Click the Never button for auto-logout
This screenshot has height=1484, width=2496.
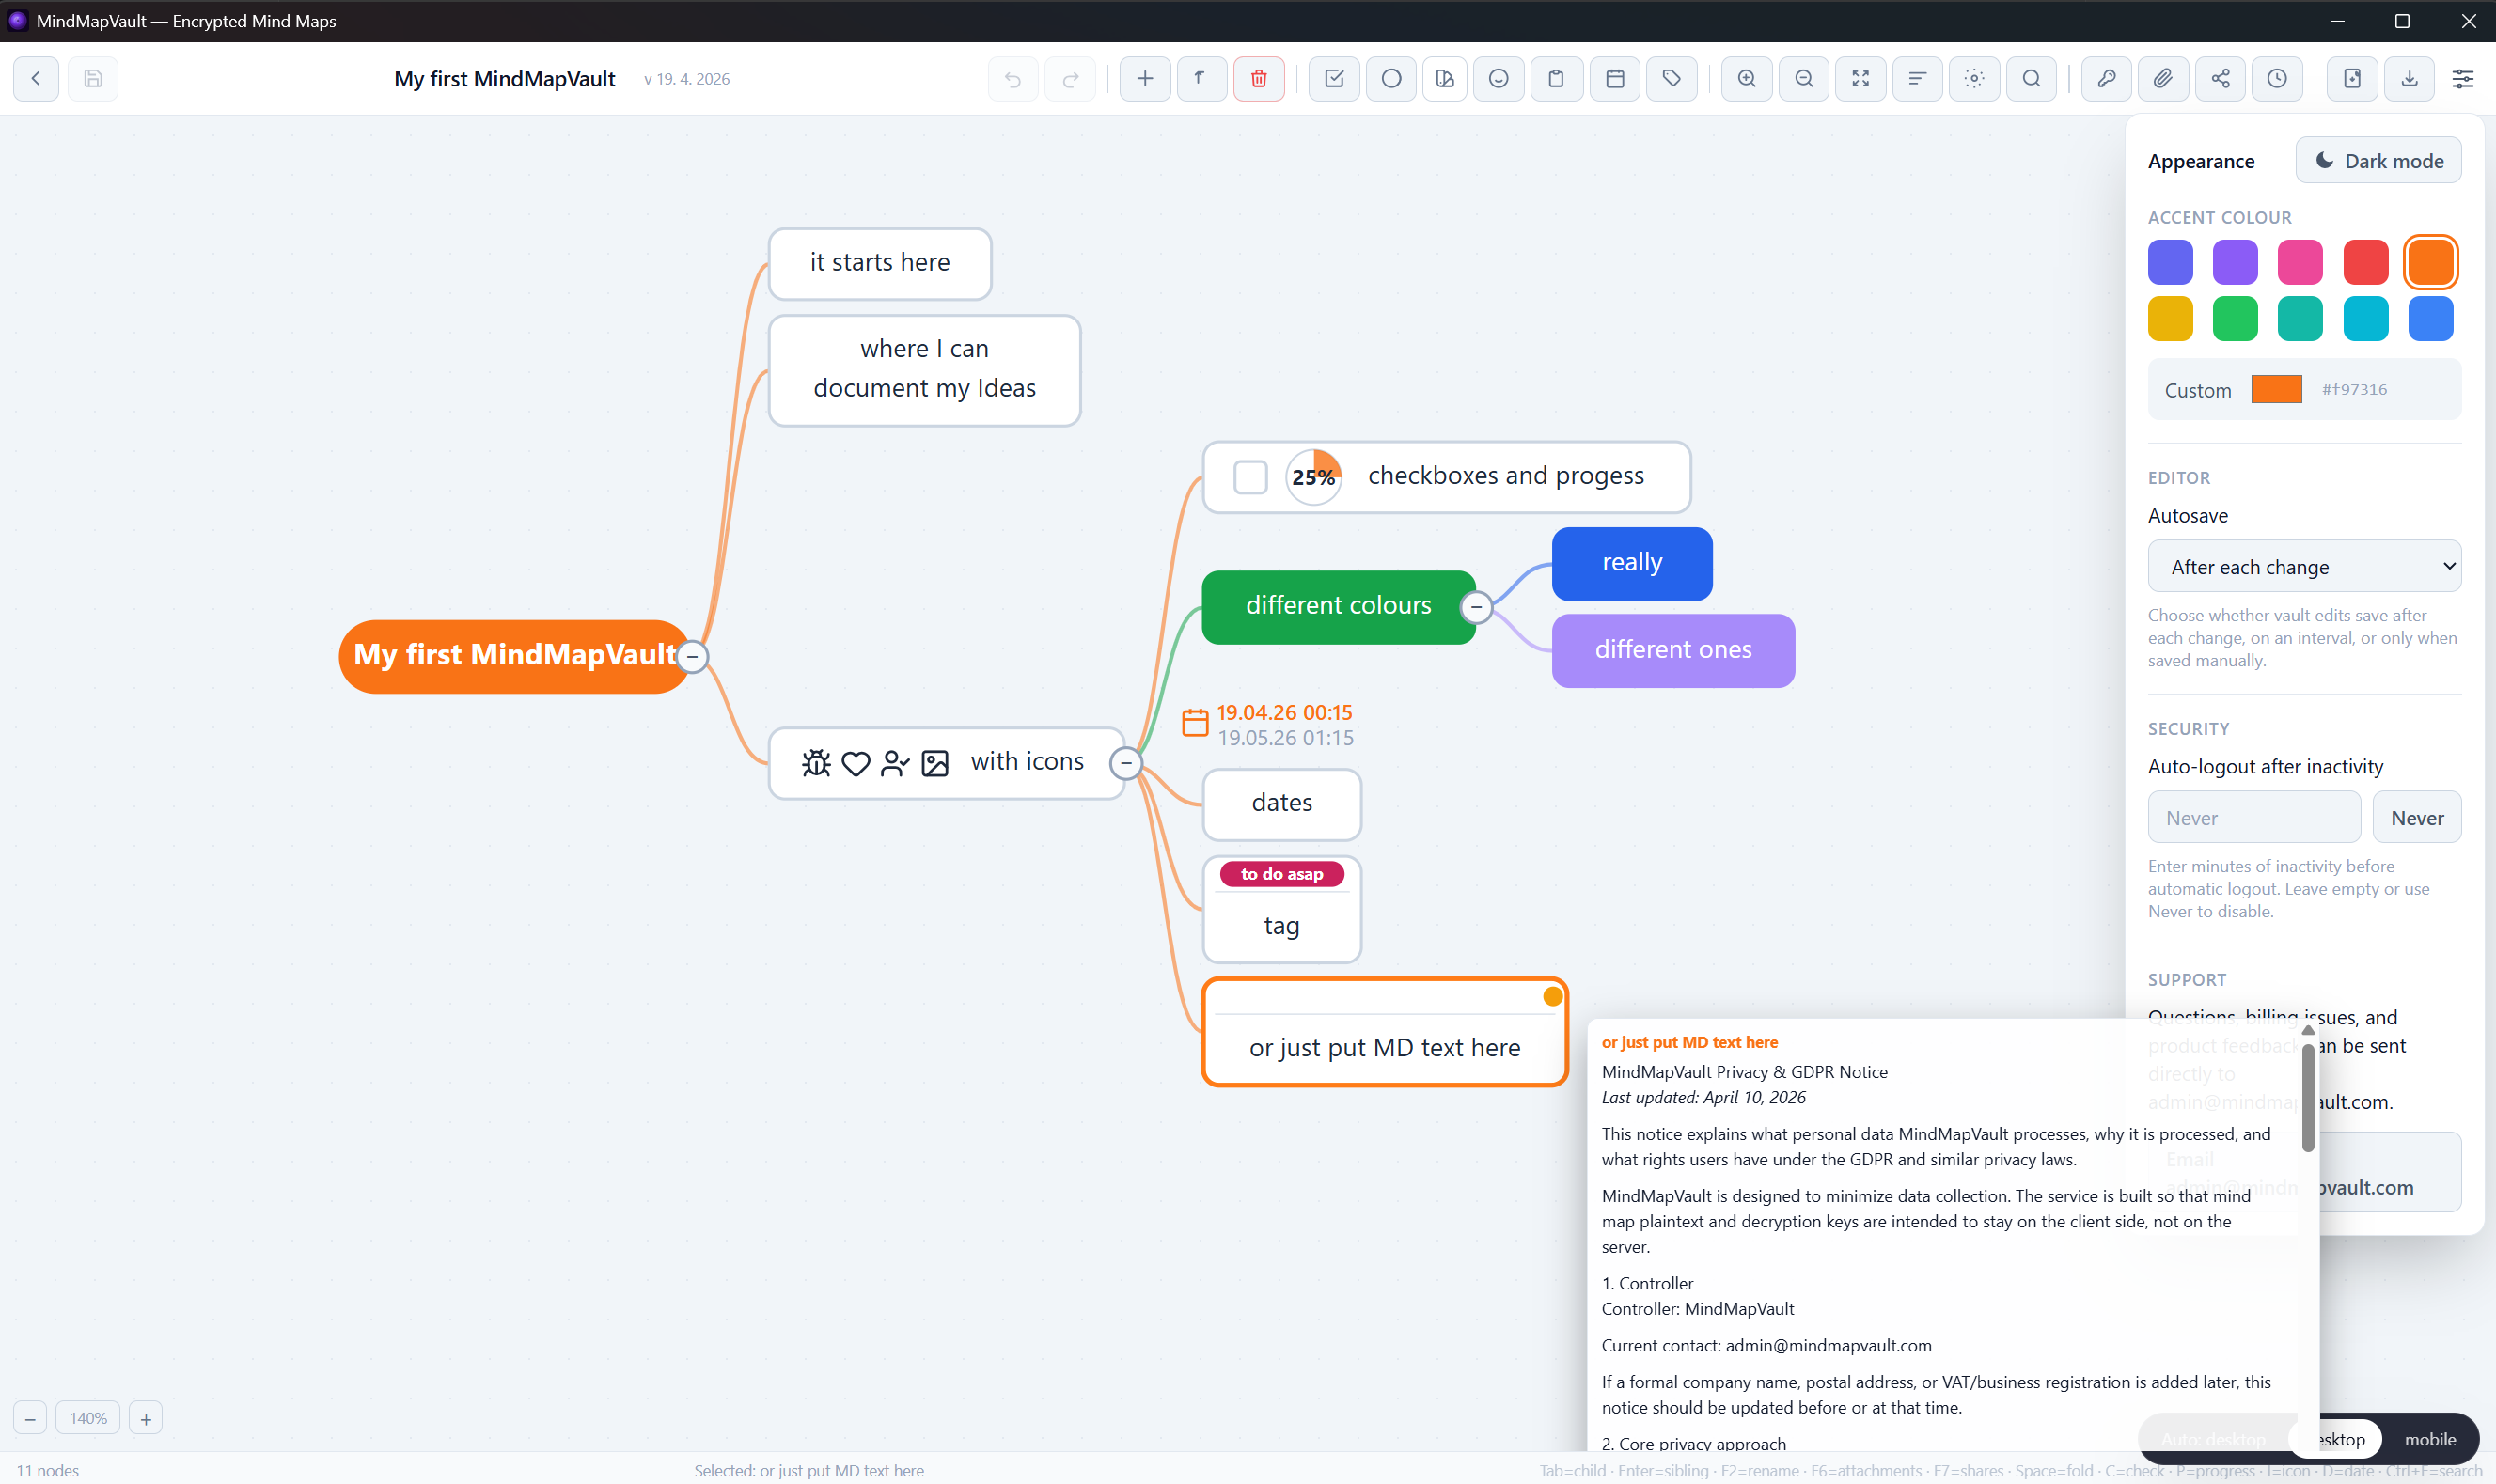point(2416,818)
